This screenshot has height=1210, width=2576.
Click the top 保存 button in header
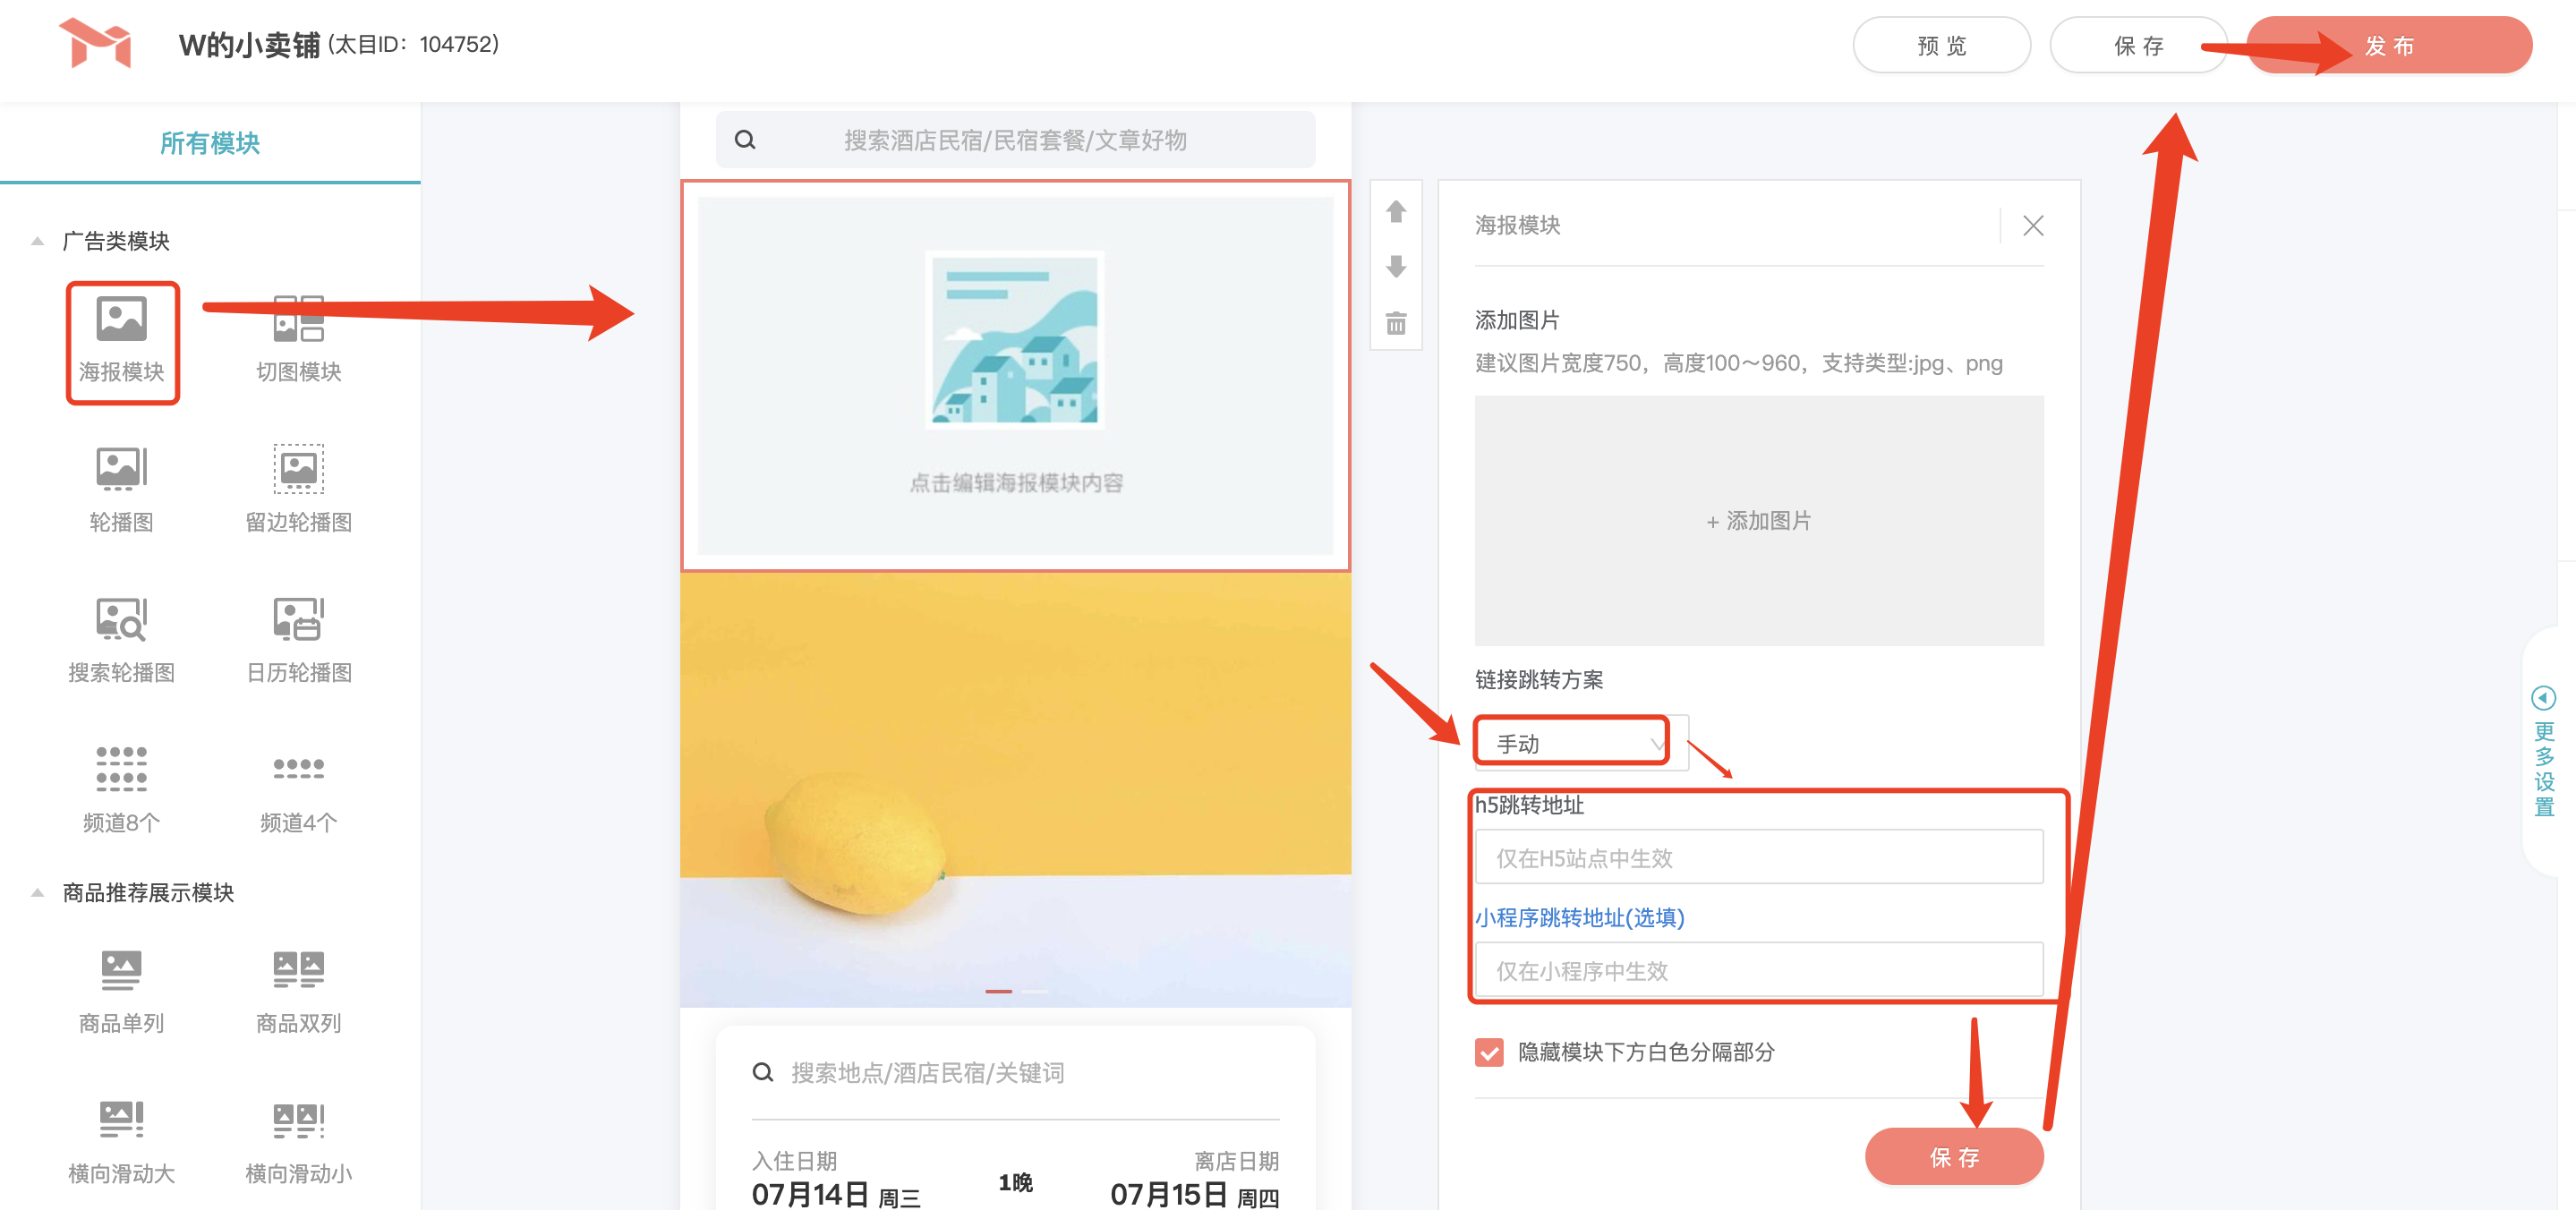point(2138,45)
